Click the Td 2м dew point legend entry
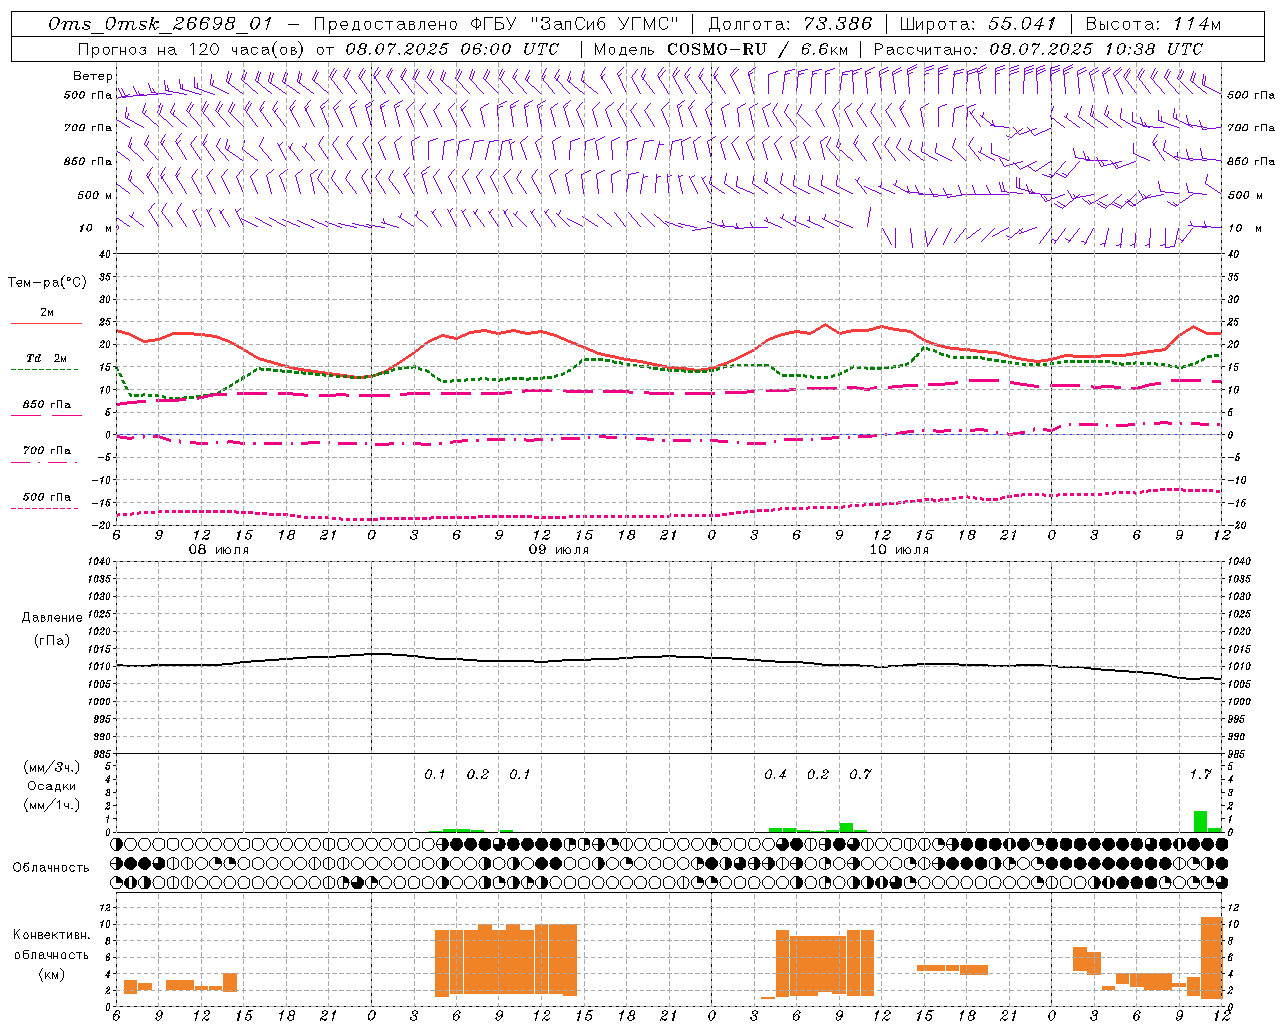 pos(47,358)
